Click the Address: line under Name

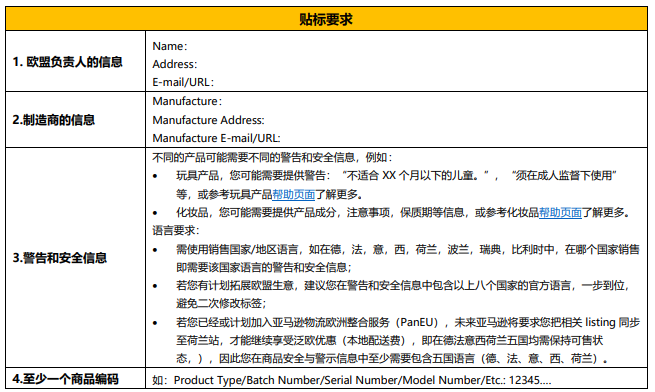[175, 64]
